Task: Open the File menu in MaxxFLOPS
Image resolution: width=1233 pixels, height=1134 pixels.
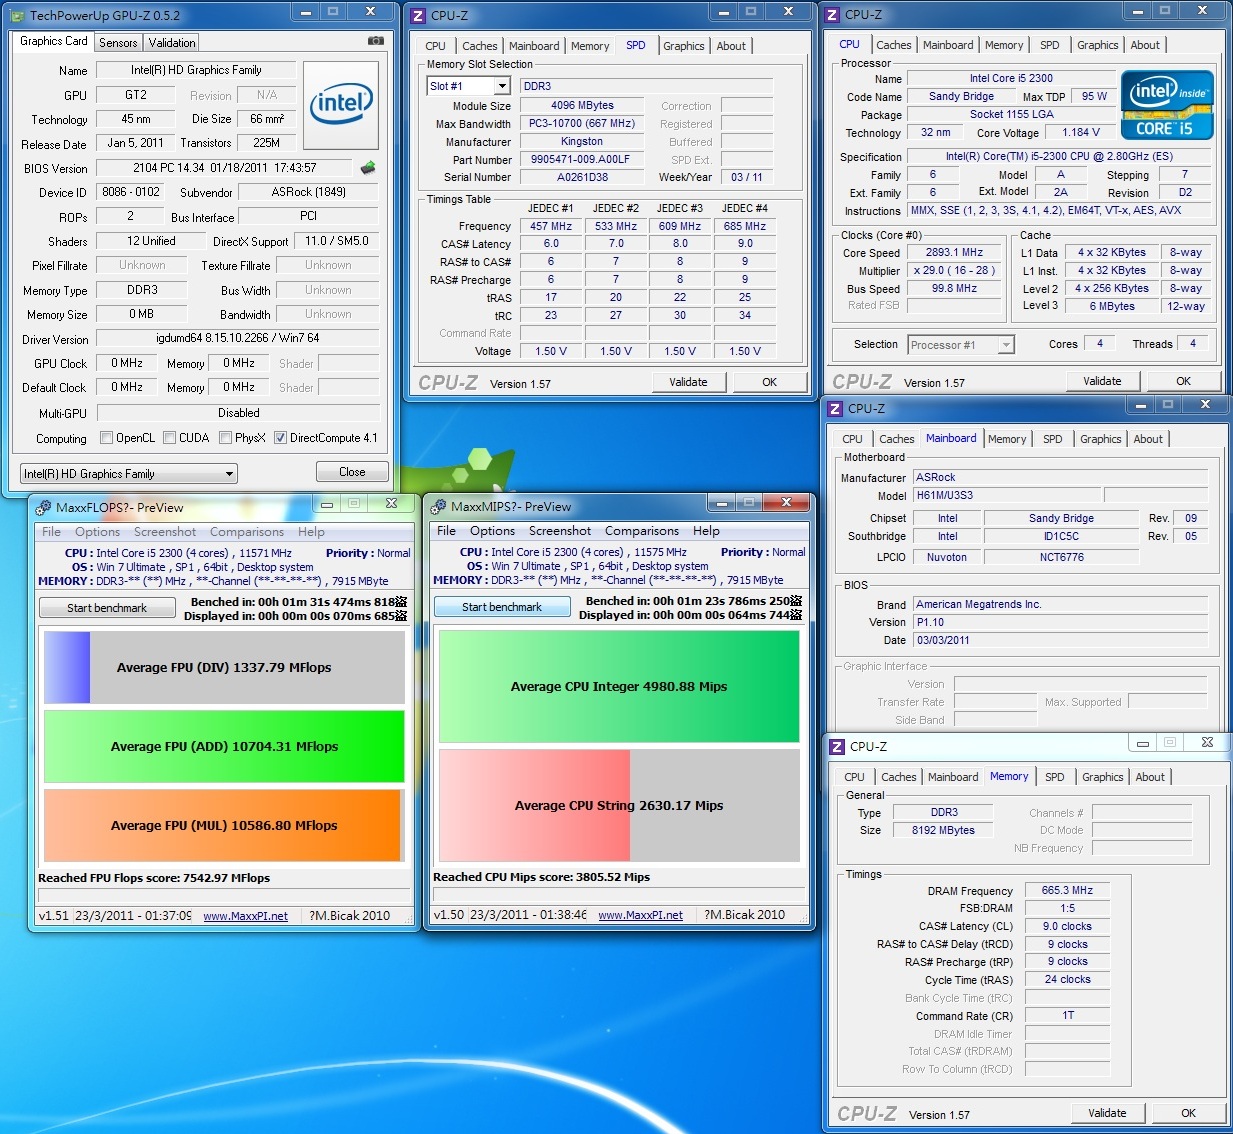Action: click(51, 532)
